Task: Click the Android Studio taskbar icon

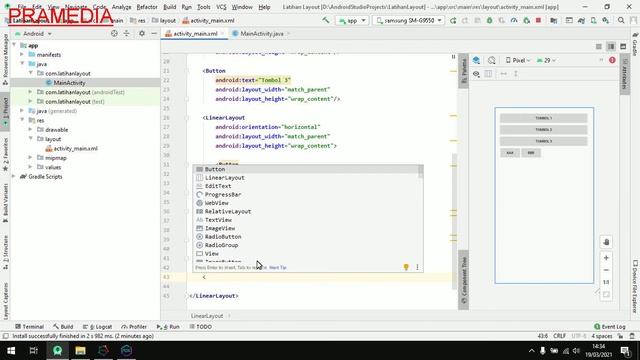Action: [58, 351]
